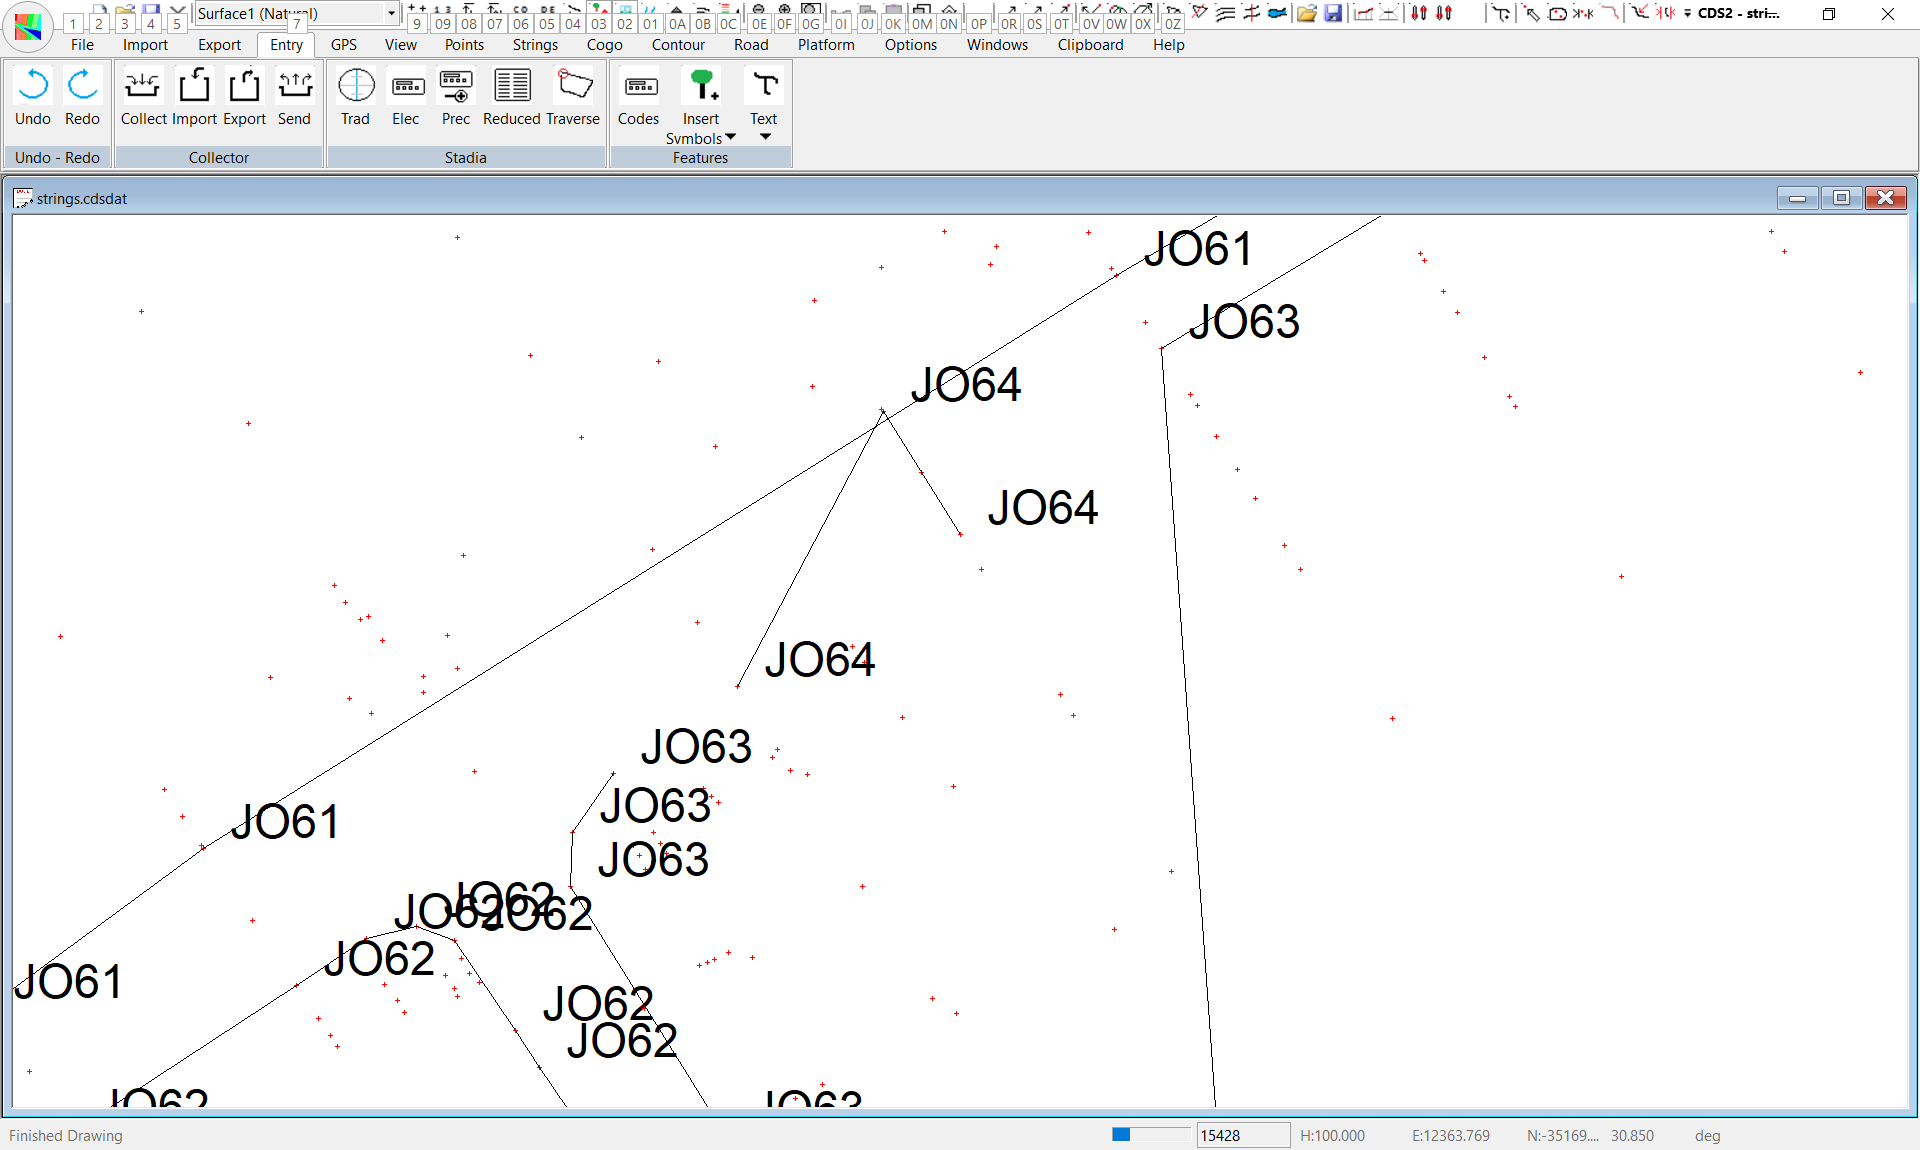Click the 15428 status bar field
The height and width of the screenshot is (1150, 1920).
pyautogui.click(x=1242, y=1135)
